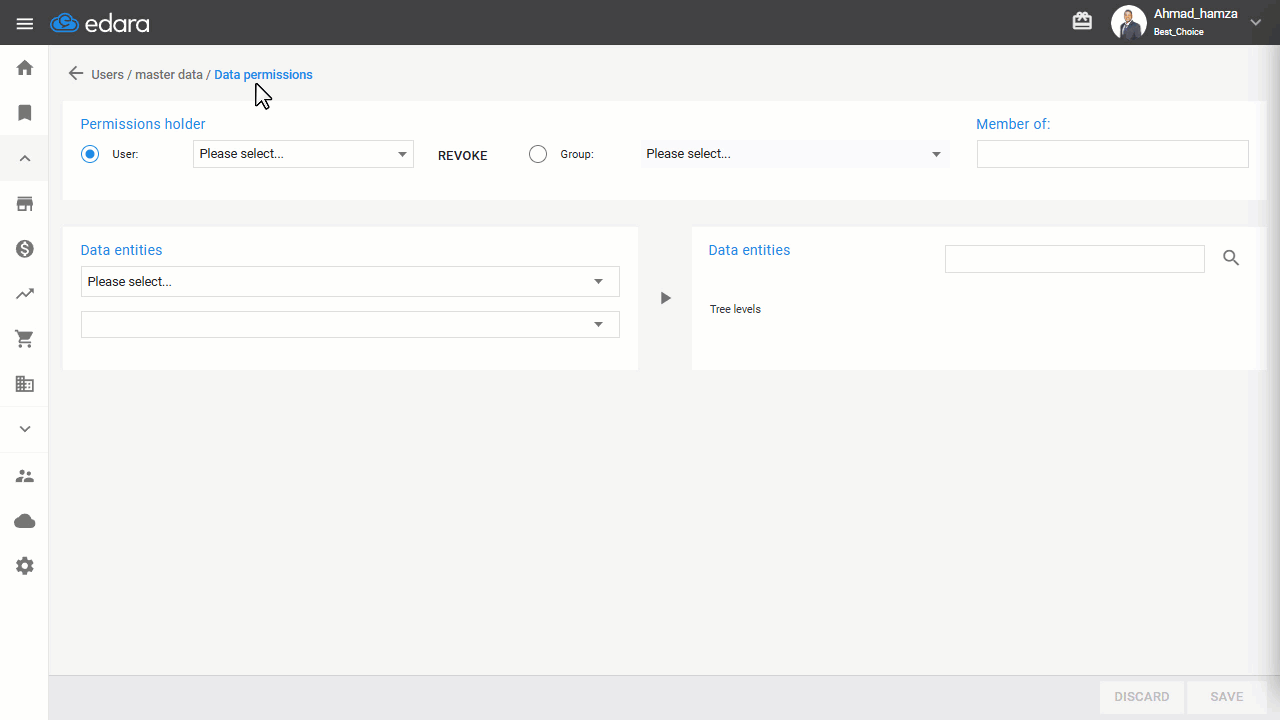Click the back arrow in breadcrumb
Viewport: 1280px width, 720px height.
76,74
